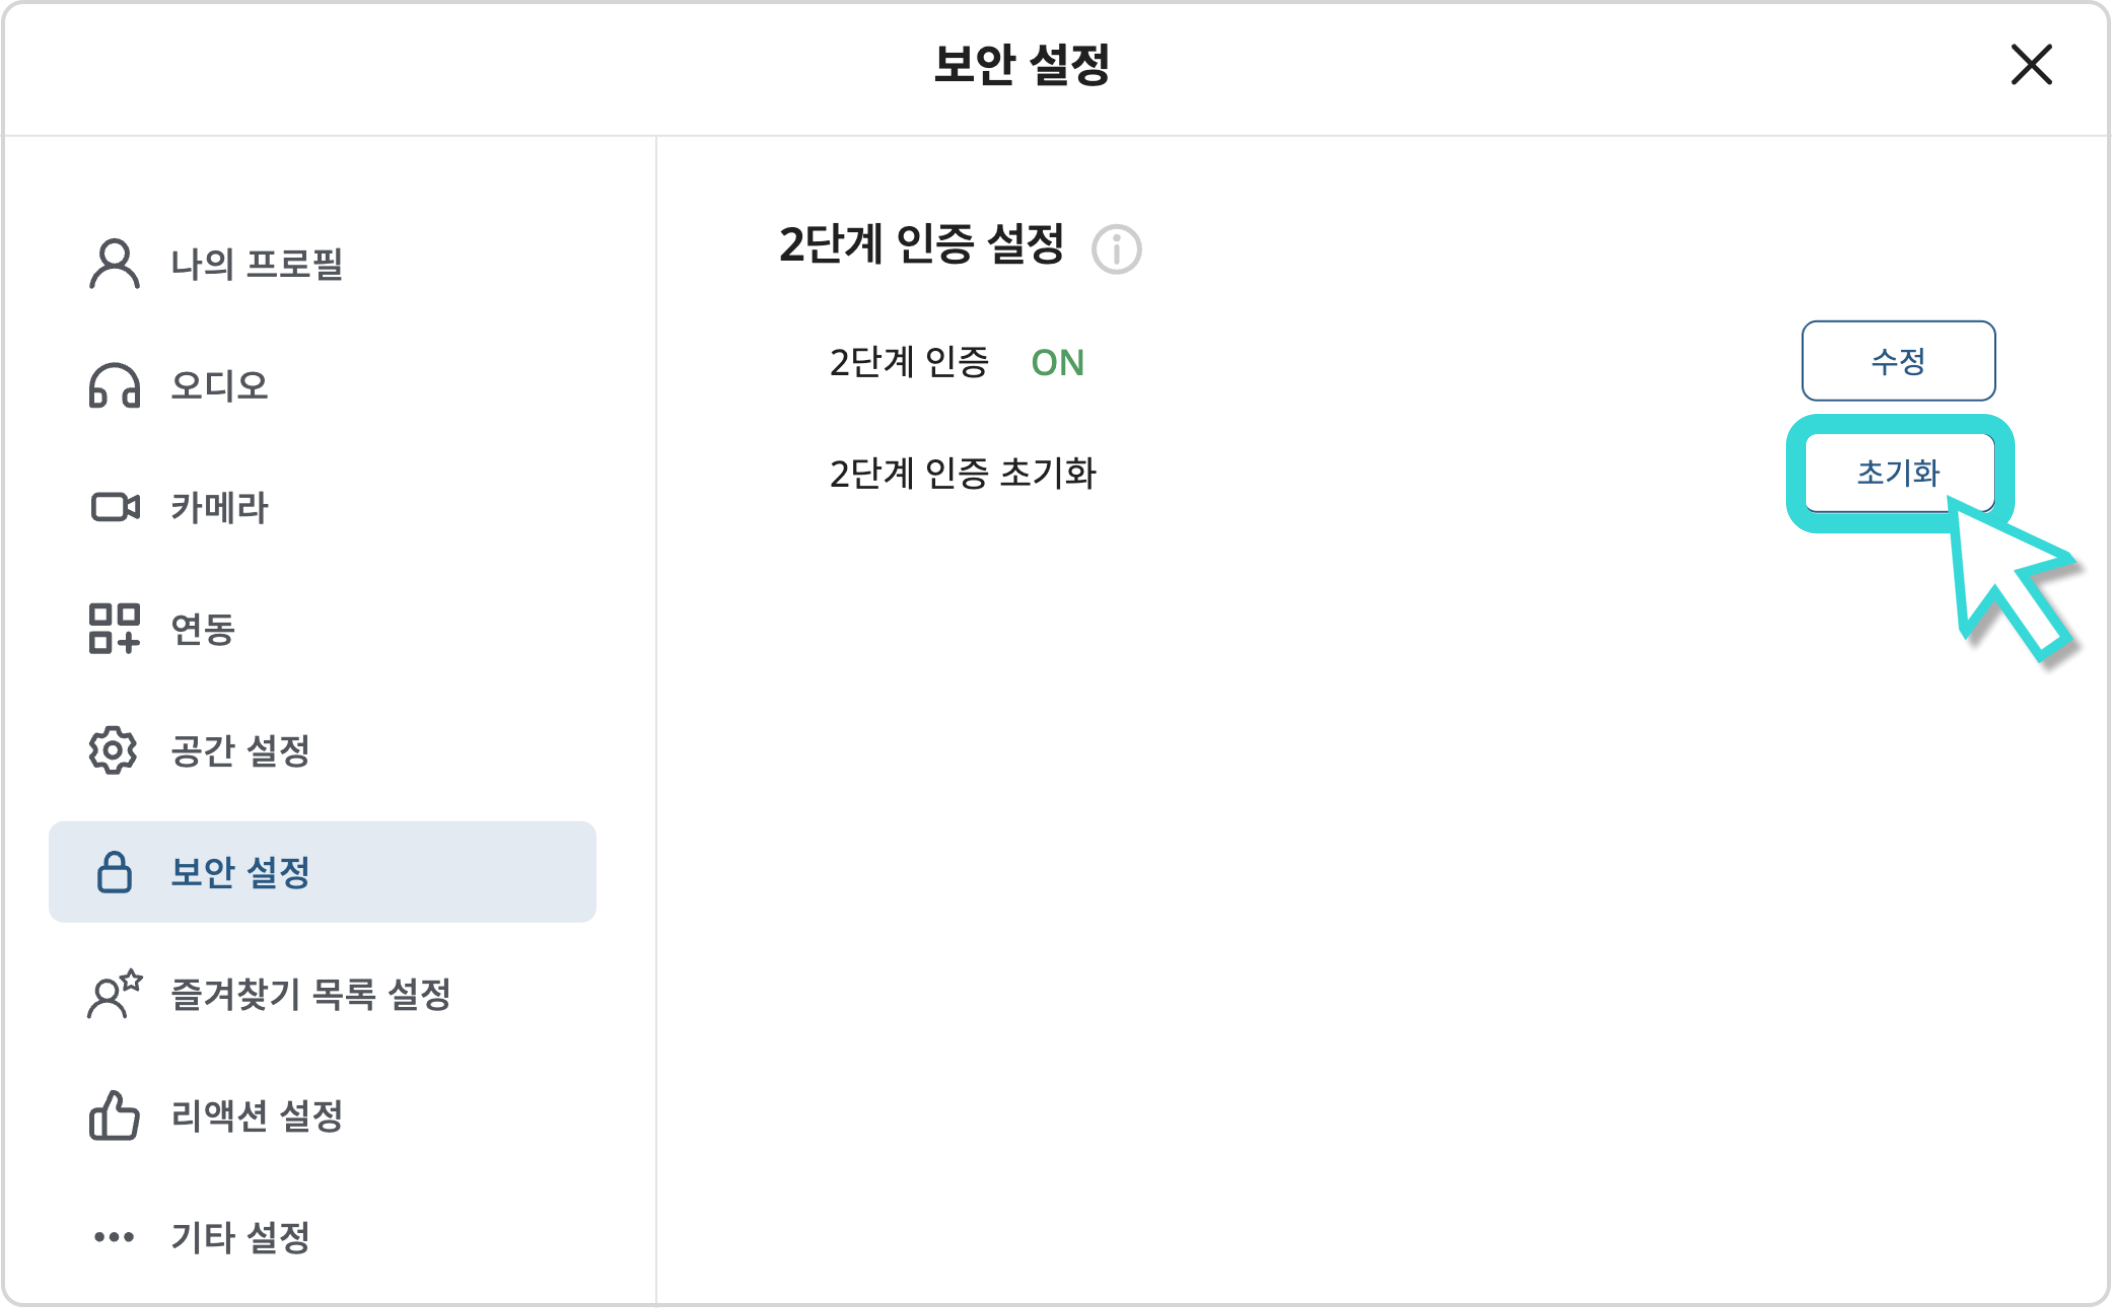Click the 연동 integration blocks icon
Viewport: 2112px width, 1309px height.
point(113,630)
